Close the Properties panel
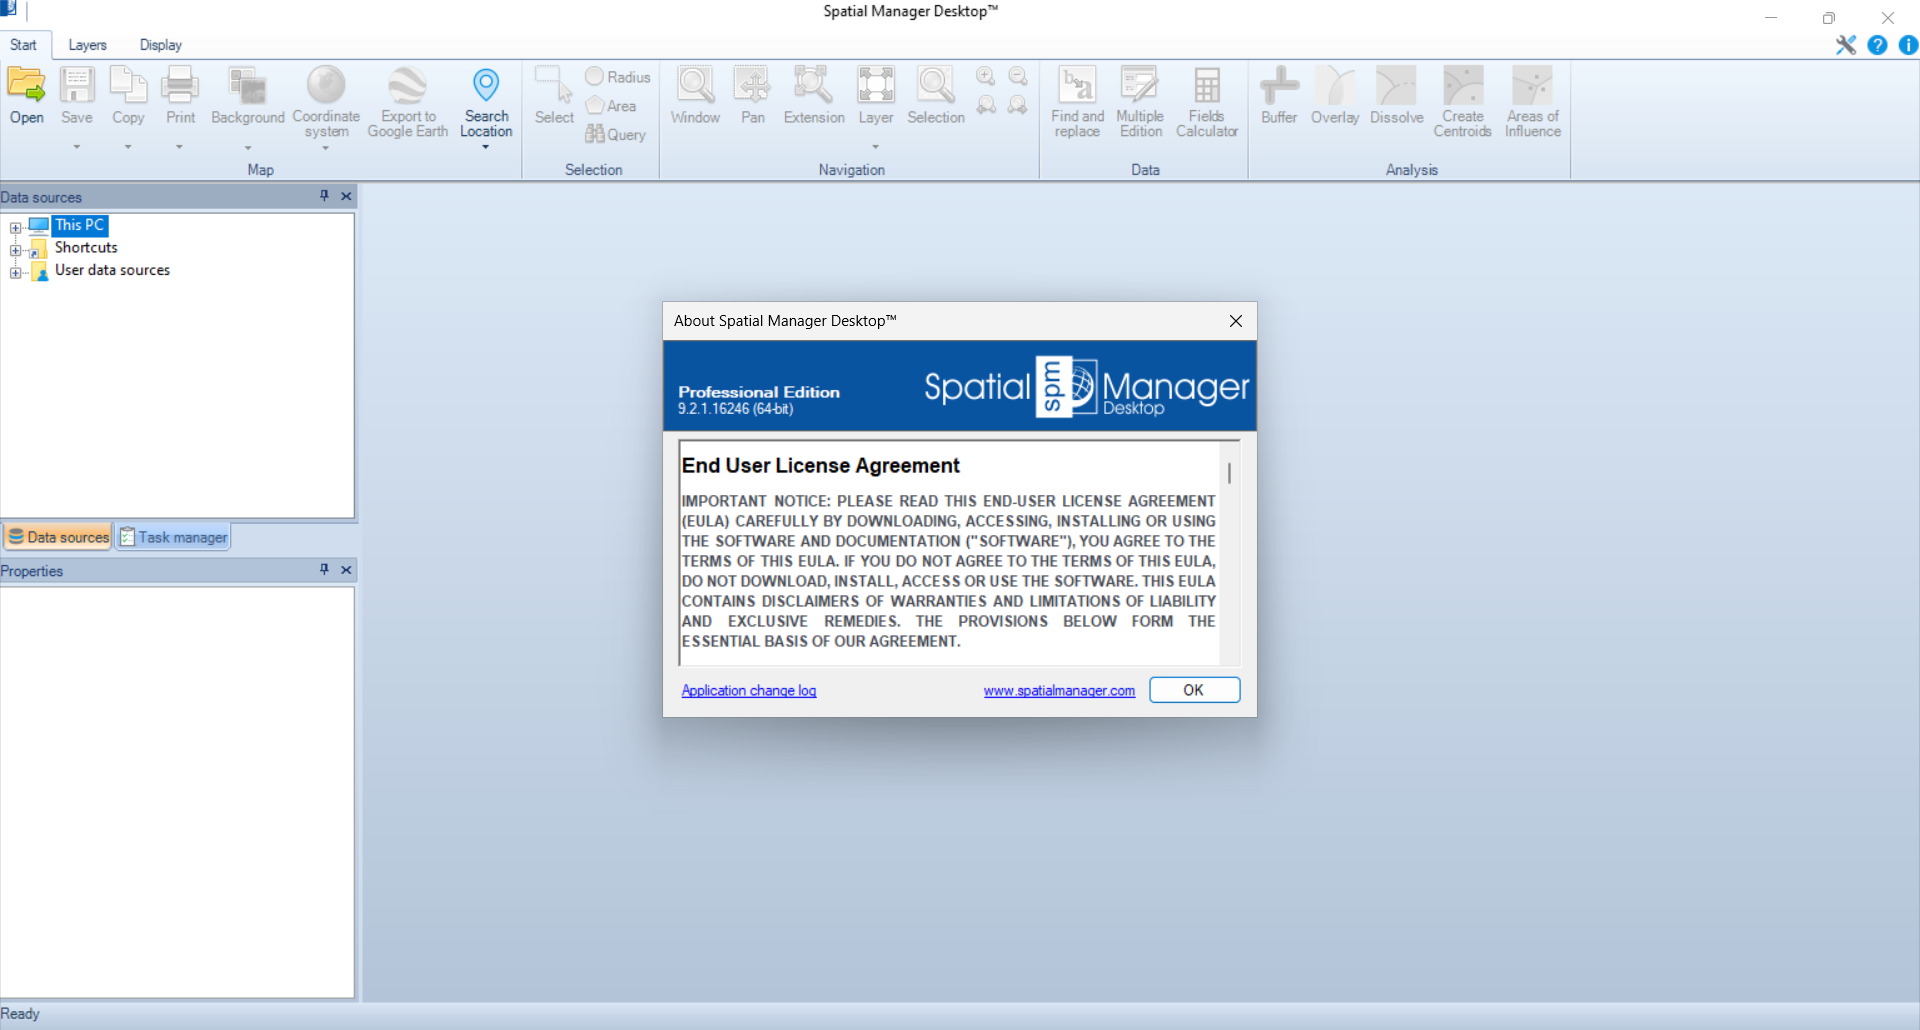 [x=346, y=570]
